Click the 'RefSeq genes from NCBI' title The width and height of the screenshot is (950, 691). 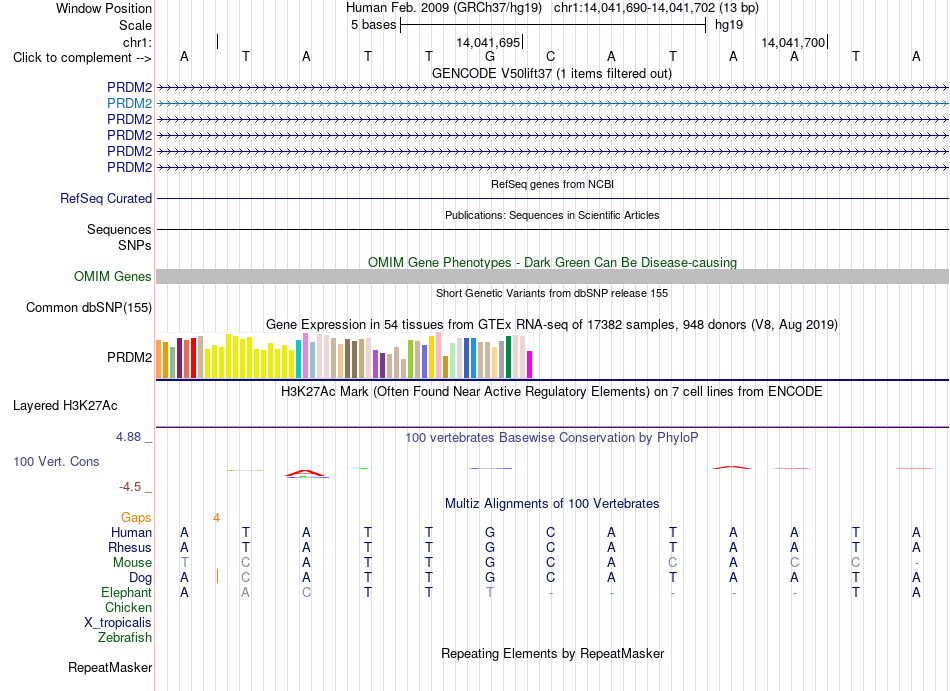552,184
